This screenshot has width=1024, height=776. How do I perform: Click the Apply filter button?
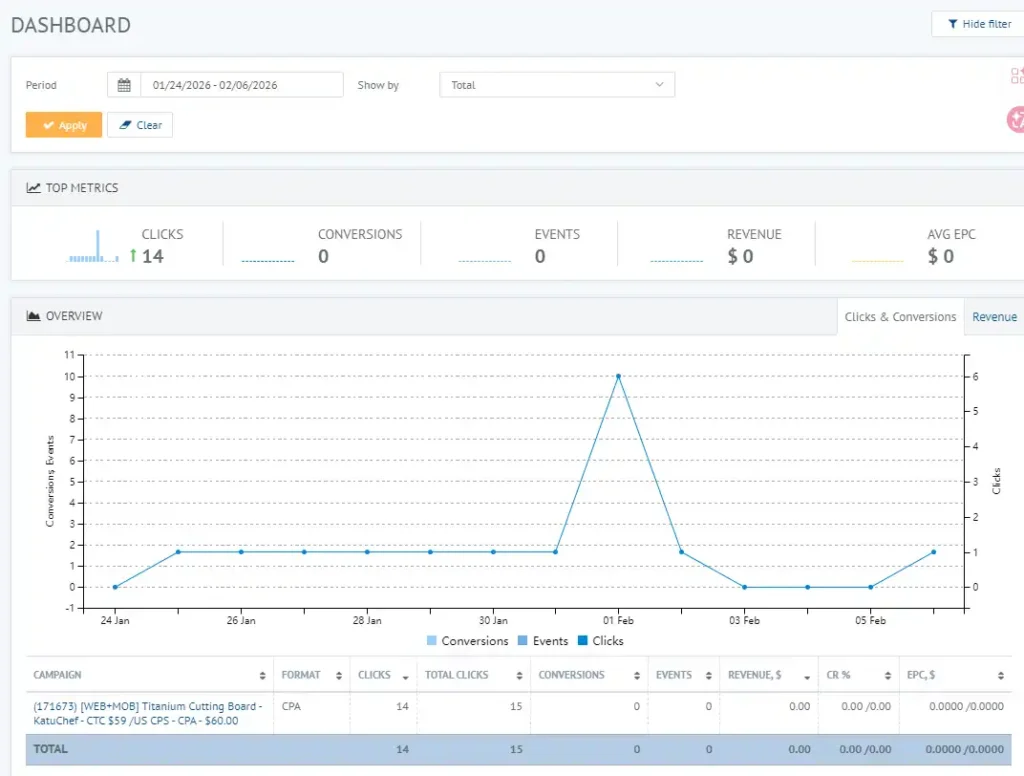(64, 125)
